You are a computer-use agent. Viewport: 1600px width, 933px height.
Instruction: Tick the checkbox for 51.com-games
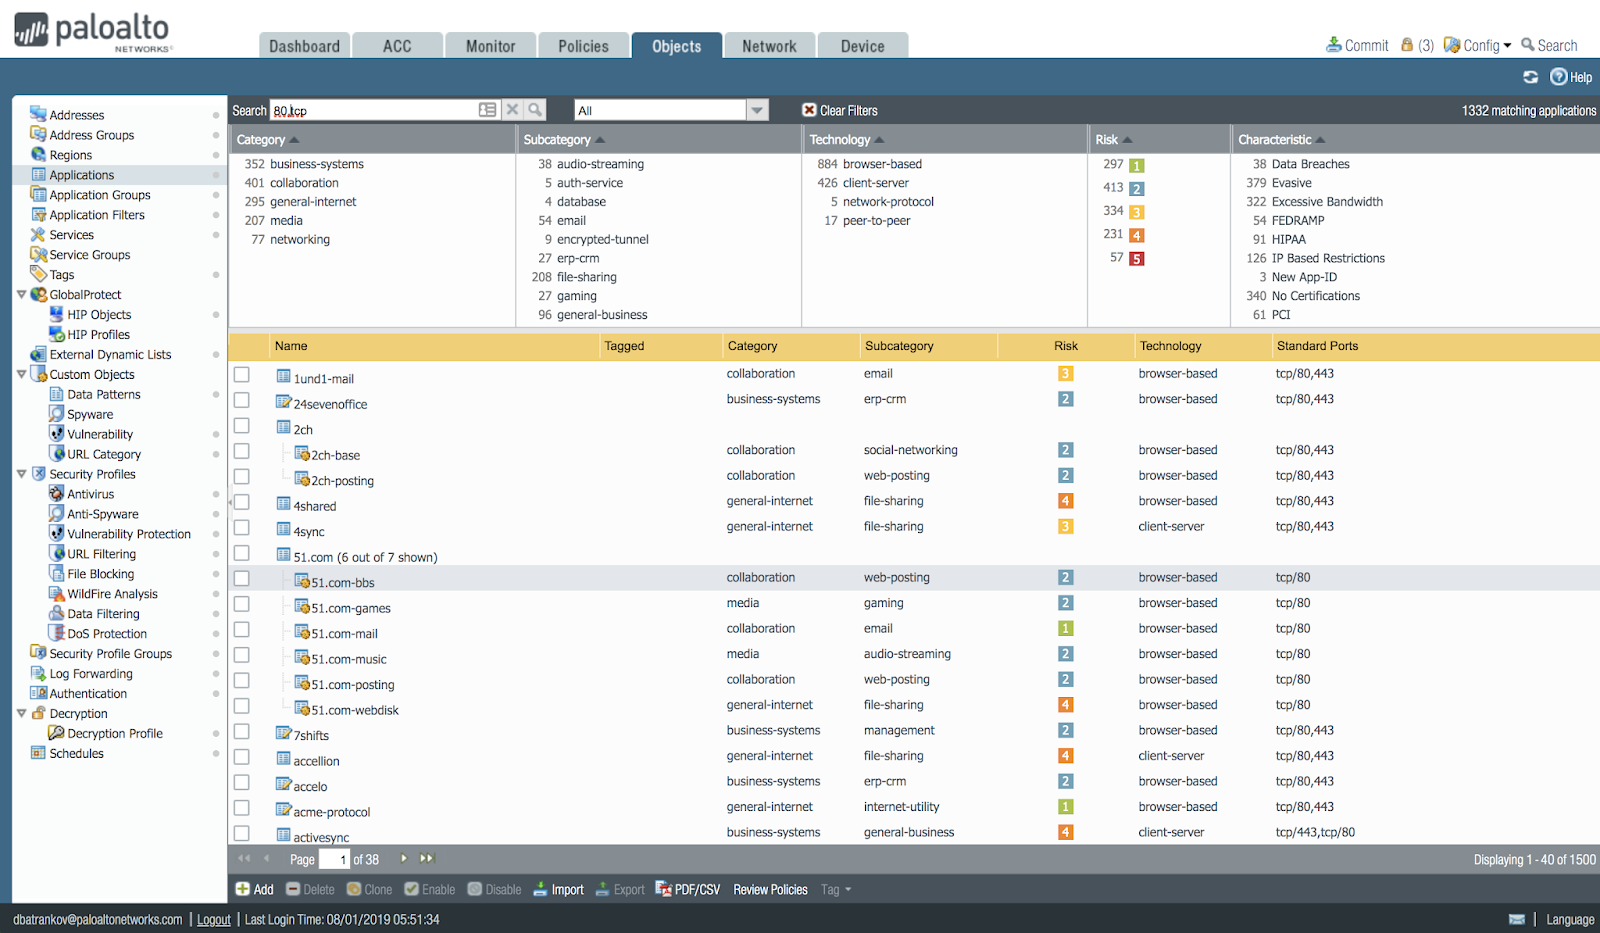pos(242,604)
